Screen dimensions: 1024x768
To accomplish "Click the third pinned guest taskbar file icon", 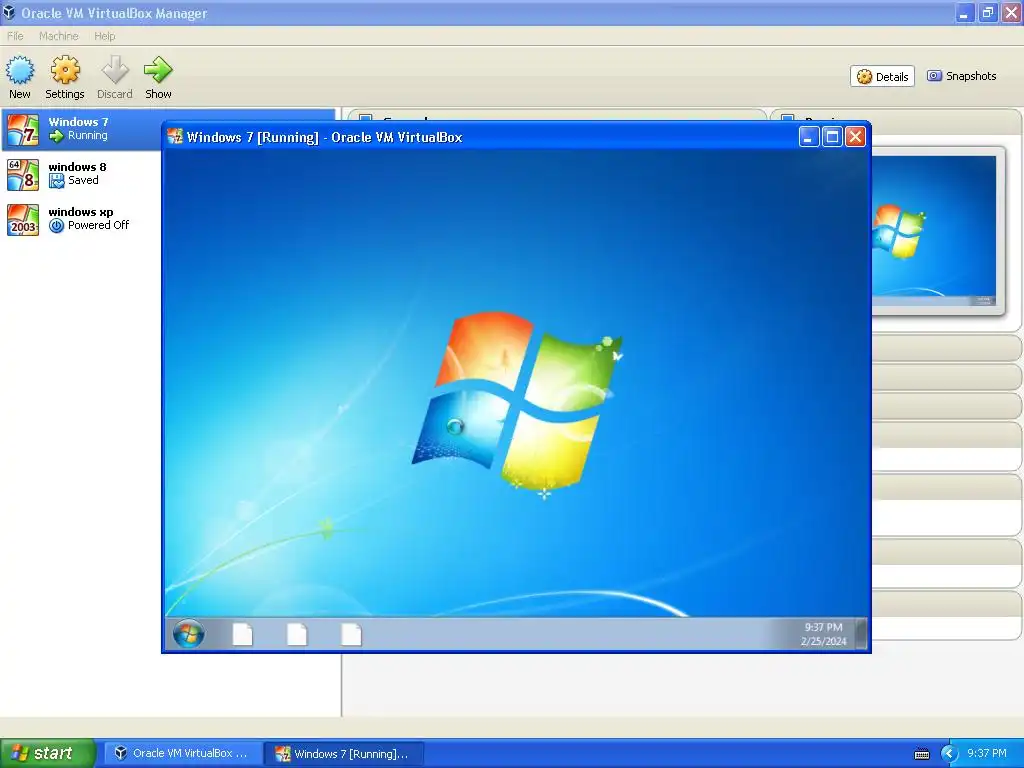I will 351,634.
